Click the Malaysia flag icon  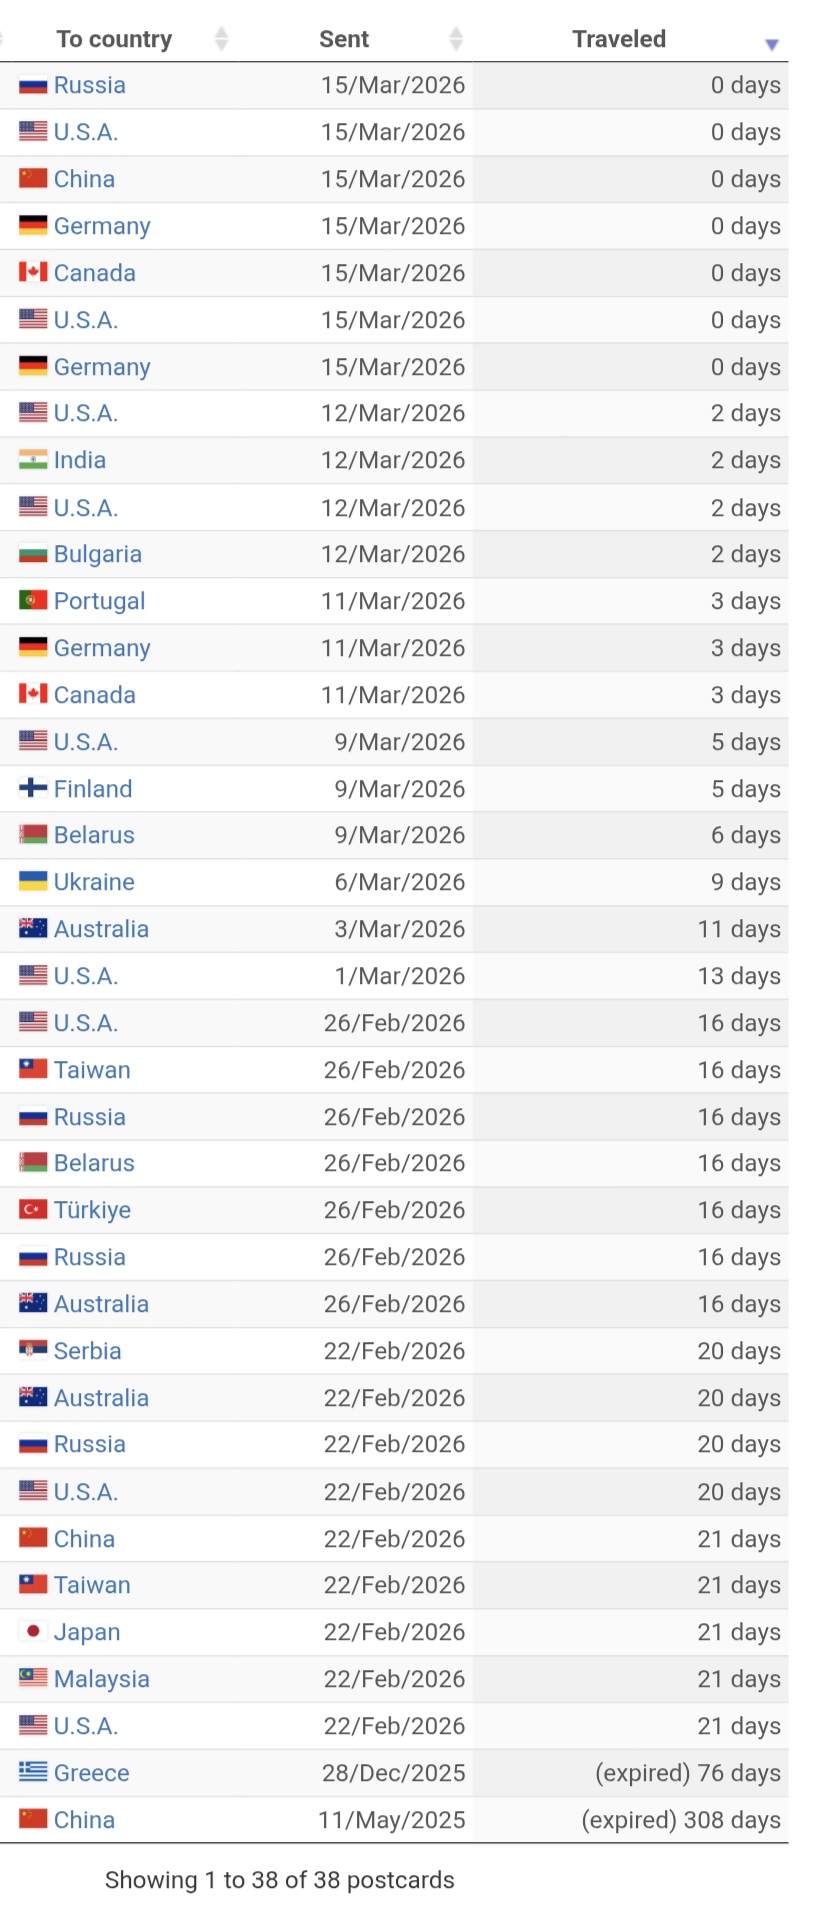(33, 1679)
